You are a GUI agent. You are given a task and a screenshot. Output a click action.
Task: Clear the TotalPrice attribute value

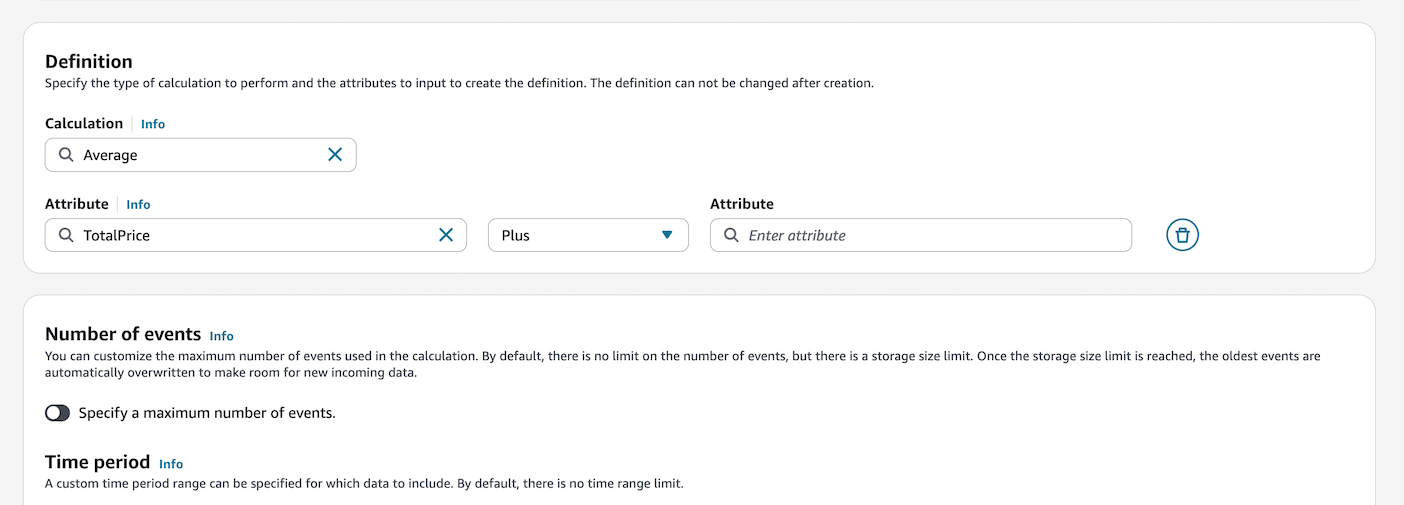click(446, 235)
